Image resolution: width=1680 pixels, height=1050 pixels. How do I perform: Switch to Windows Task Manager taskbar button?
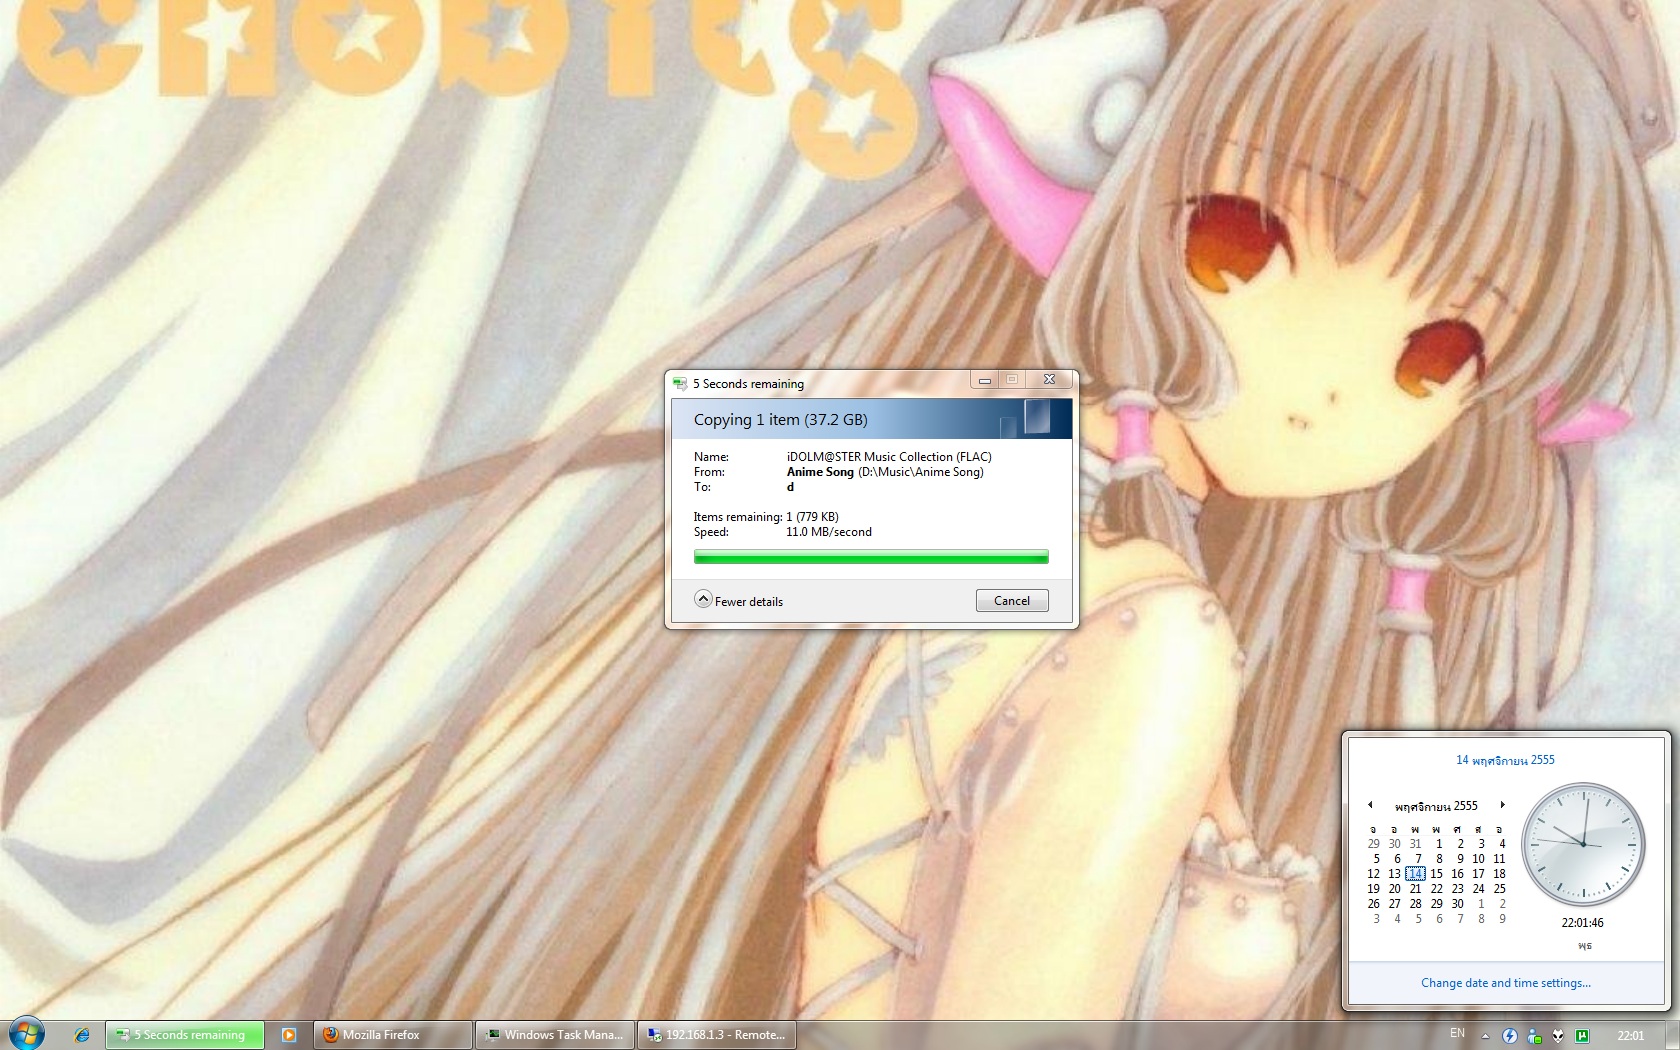[554, 1035]
